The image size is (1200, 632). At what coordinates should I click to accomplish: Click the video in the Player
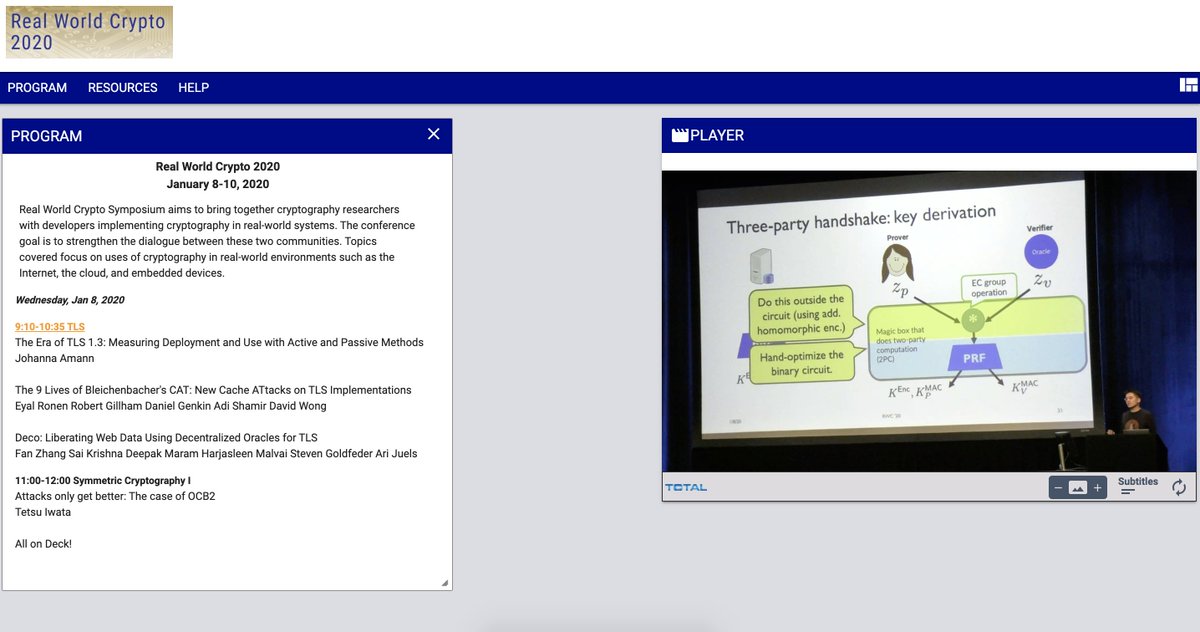(x=929, y=320)
